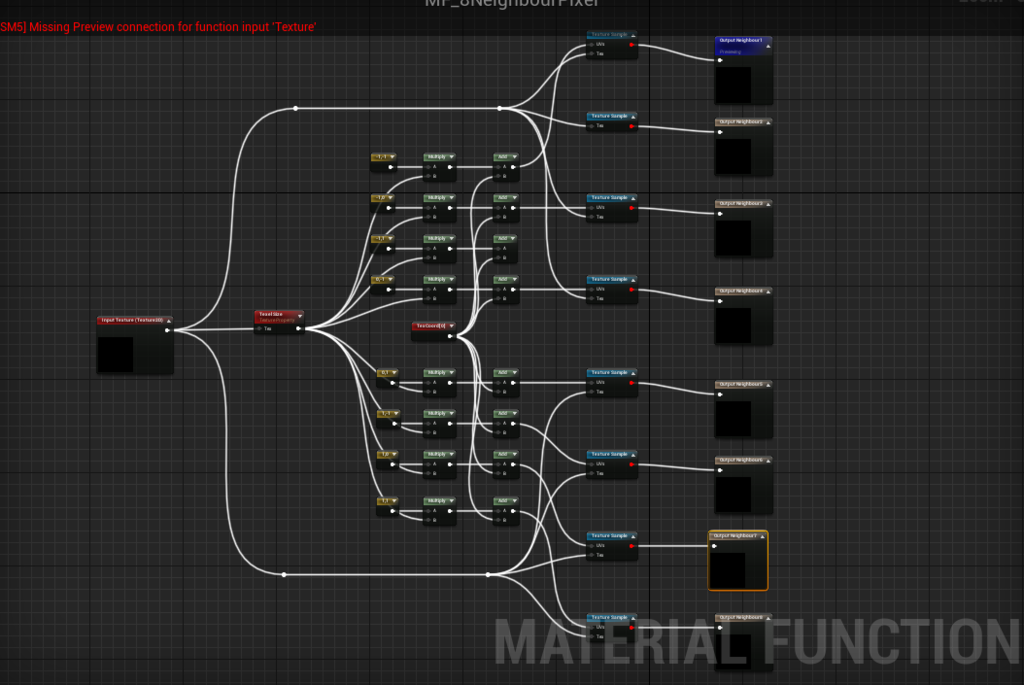This screenshot has width=1024, height=685.
Task: Click output pin of Multiply fed by 0,-1
Action: (x=450, y=289)
